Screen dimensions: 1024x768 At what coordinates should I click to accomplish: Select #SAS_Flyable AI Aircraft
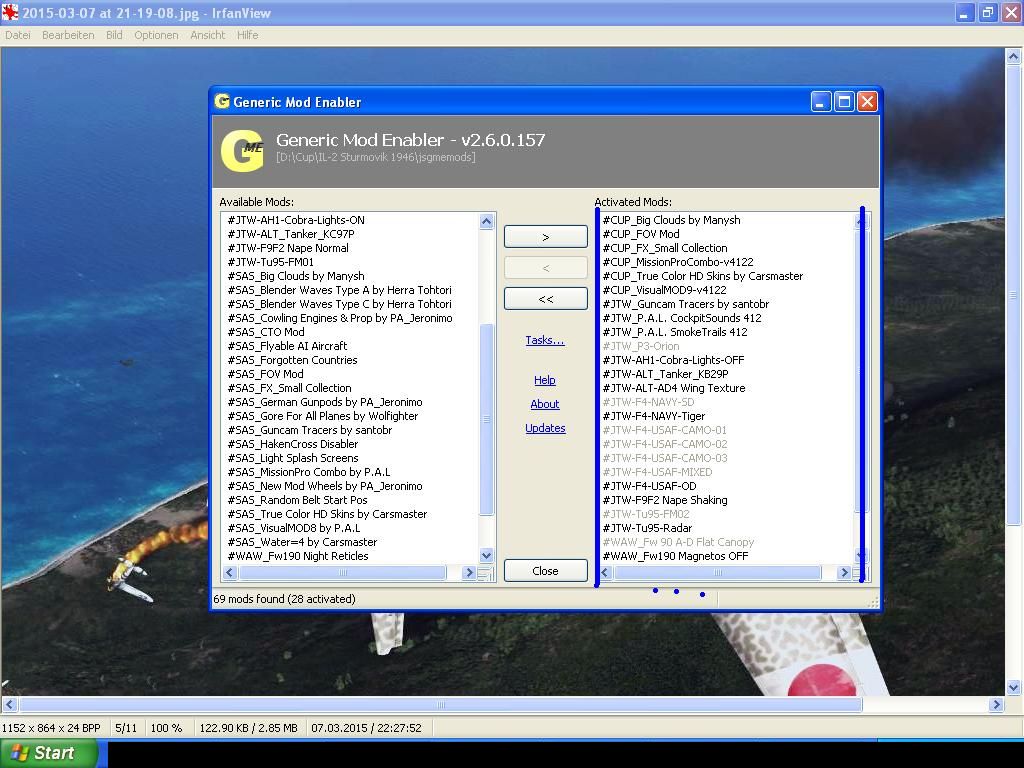pos(287,346)
